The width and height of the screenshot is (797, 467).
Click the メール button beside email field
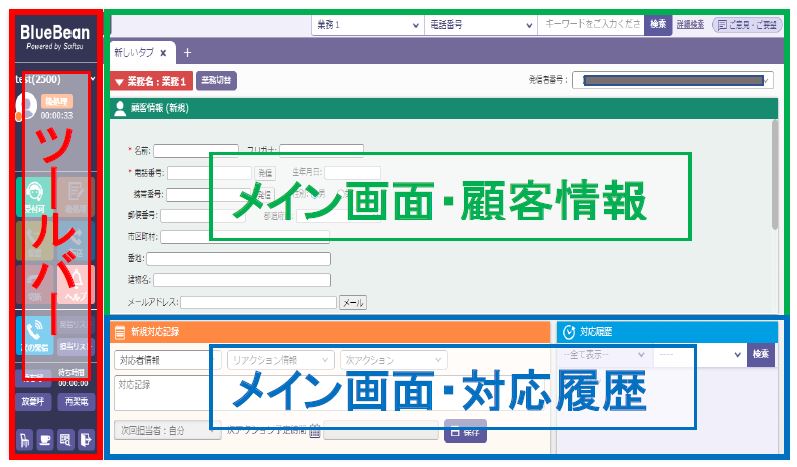coord(353,302)
